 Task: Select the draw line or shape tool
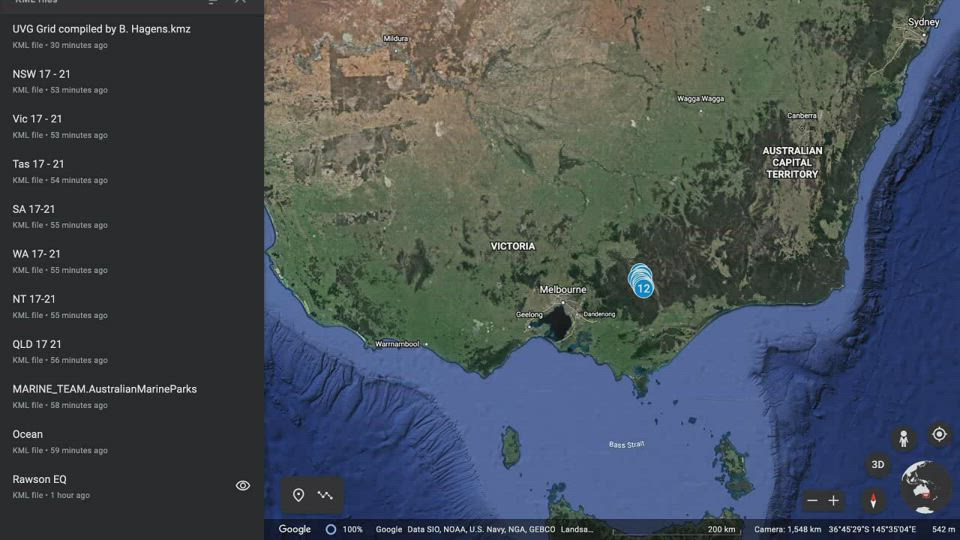coord(326,495)
